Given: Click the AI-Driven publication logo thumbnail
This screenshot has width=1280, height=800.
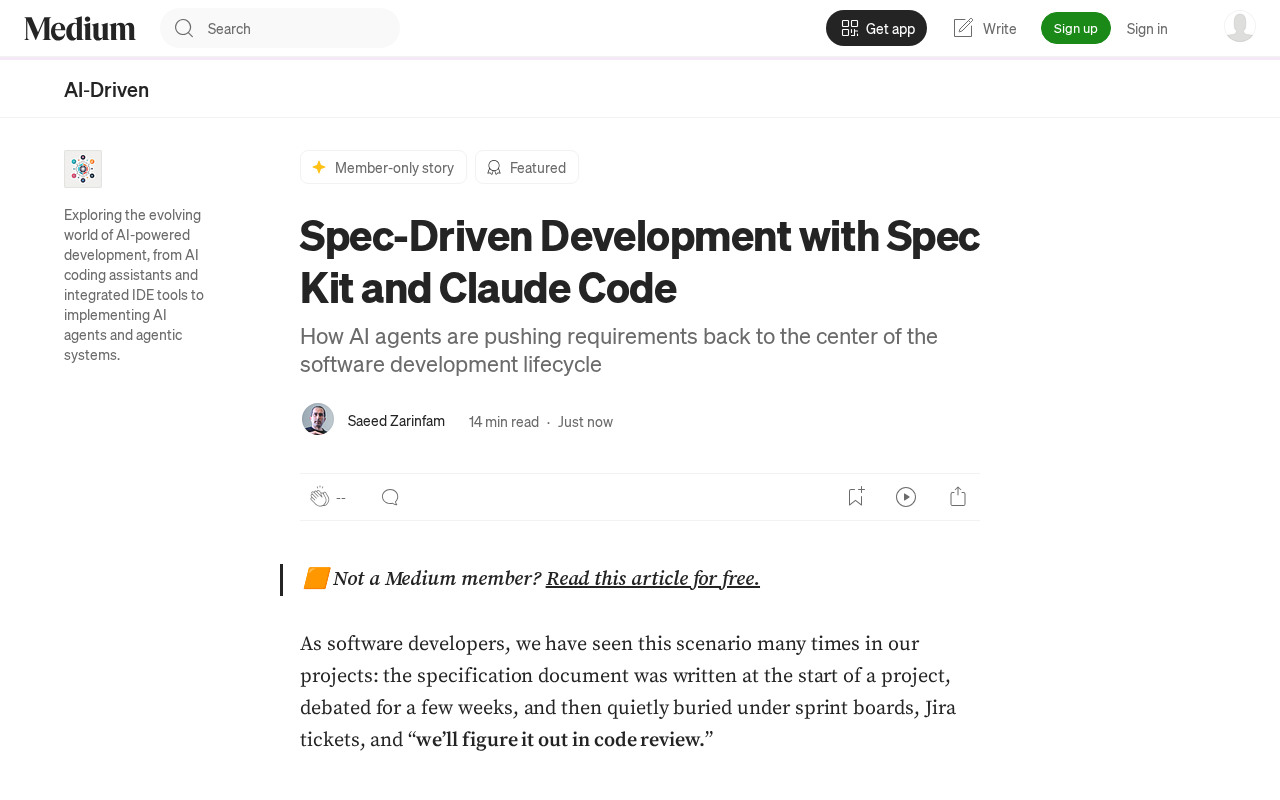Looking at the screenshot, I should [x=83, y=169].
